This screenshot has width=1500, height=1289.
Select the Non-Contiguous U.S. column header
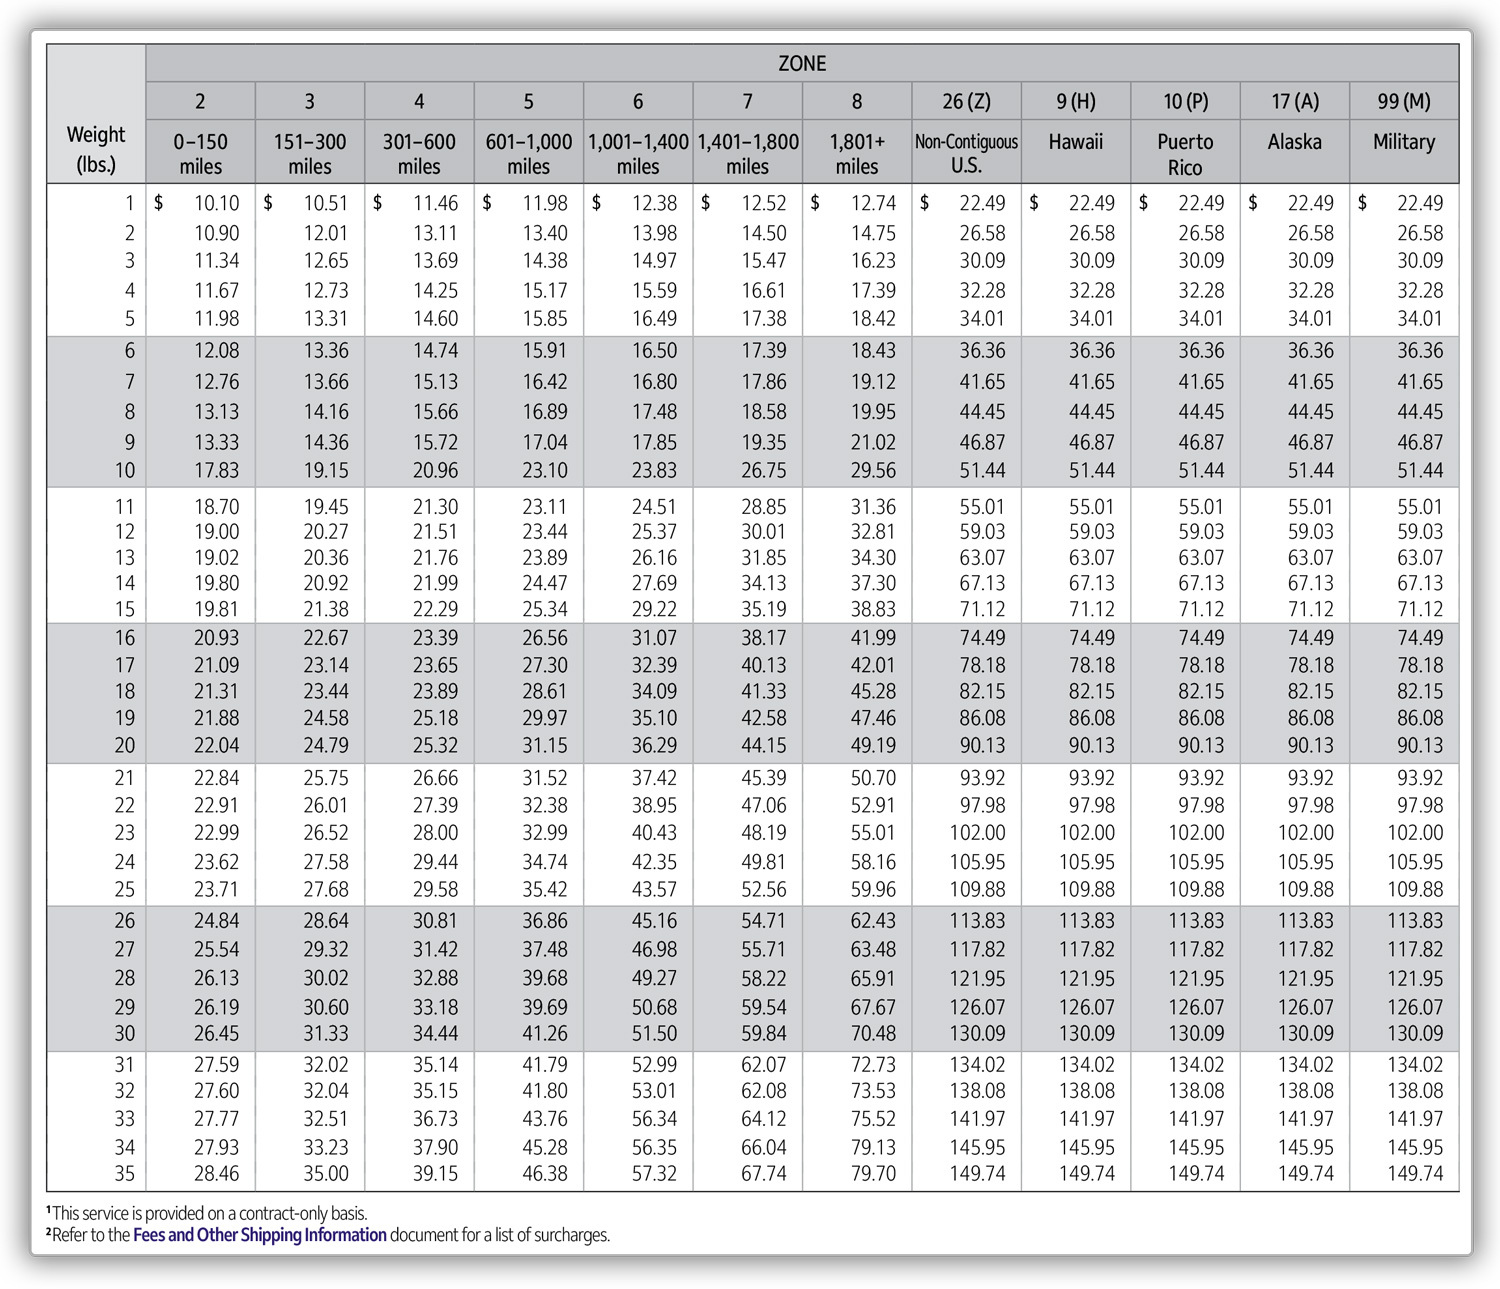966,153
